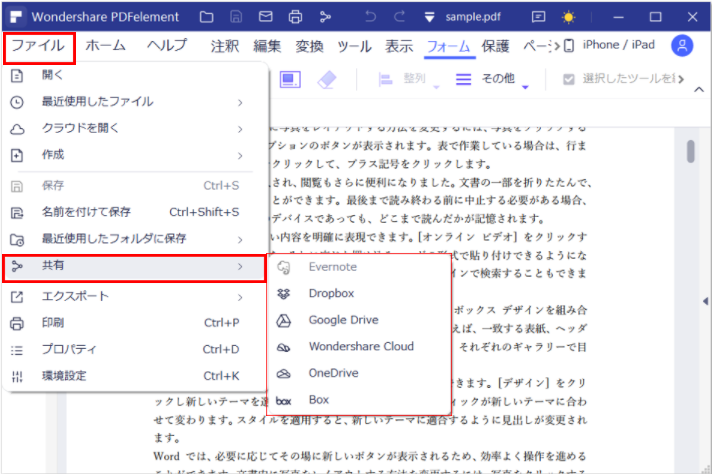
Task: Expand 最近使用したフォルダに保存 submenu
Action: (134, 239)
